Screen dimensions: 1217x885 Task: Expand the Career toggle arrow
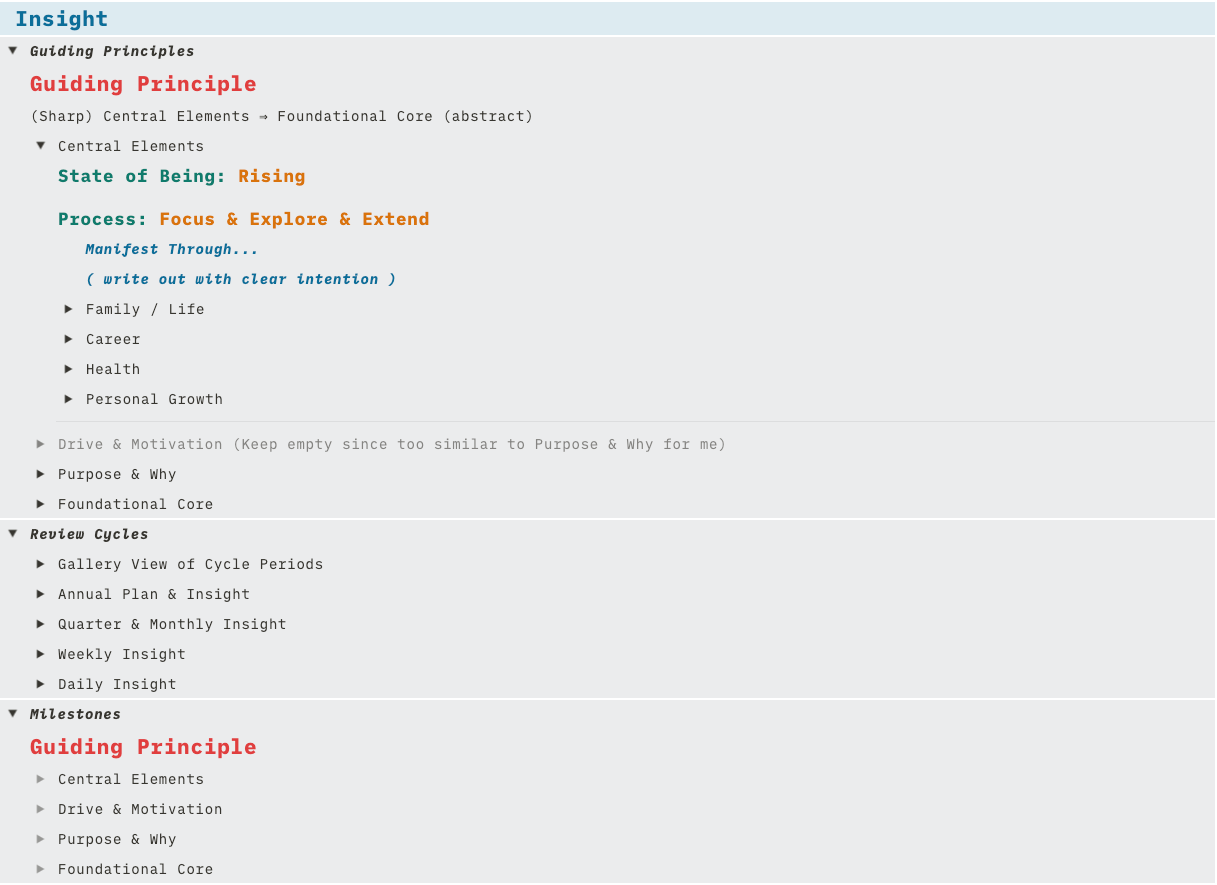[x=69, y=339]
